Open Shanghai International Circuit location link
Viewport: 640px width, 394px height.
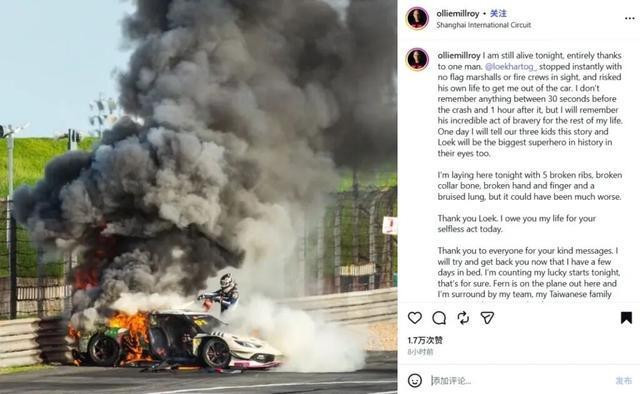(x=484, y=25)
